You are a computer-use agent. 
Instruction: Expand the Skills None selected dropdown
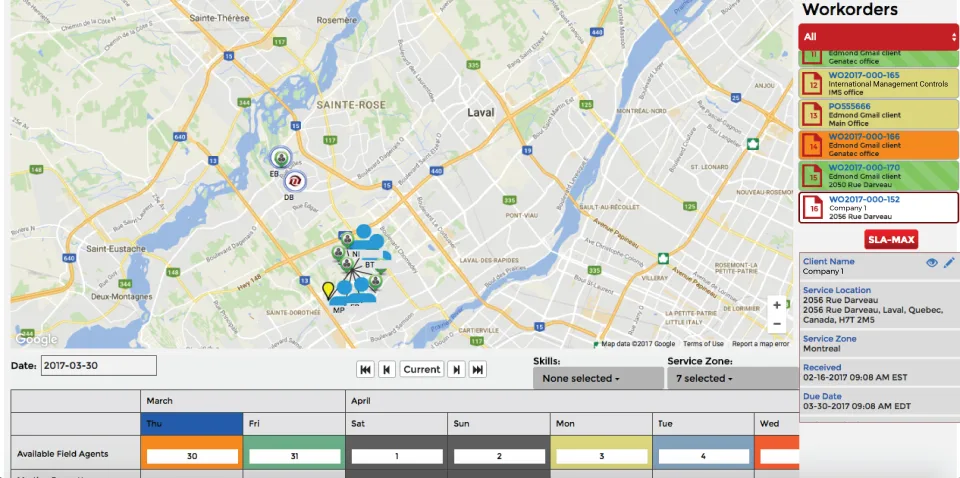[x=598, y=378]
